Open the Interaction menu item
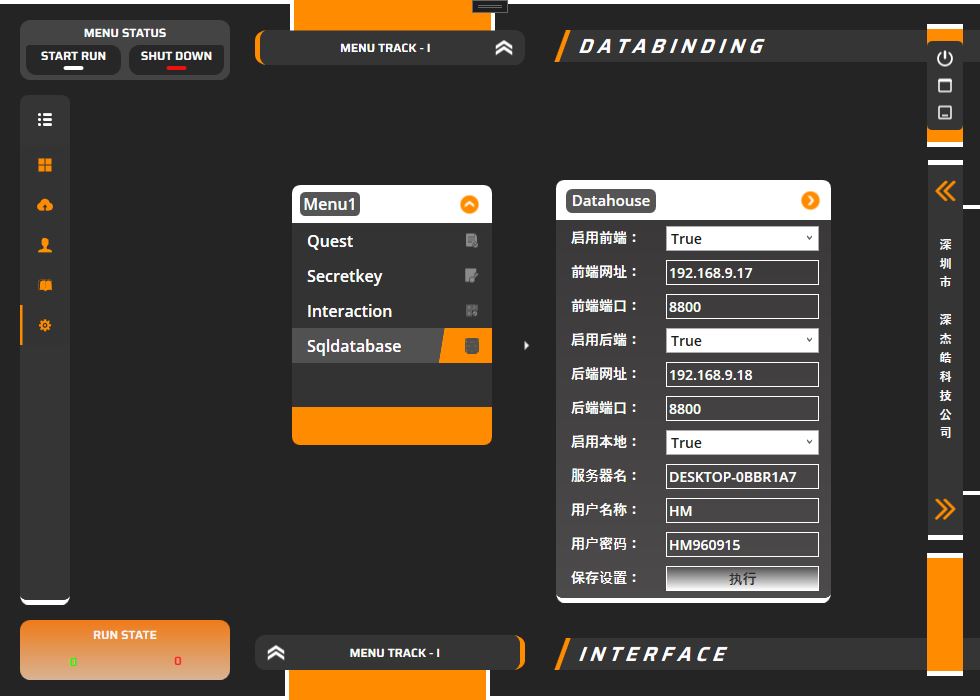 (x=349, y=311)
